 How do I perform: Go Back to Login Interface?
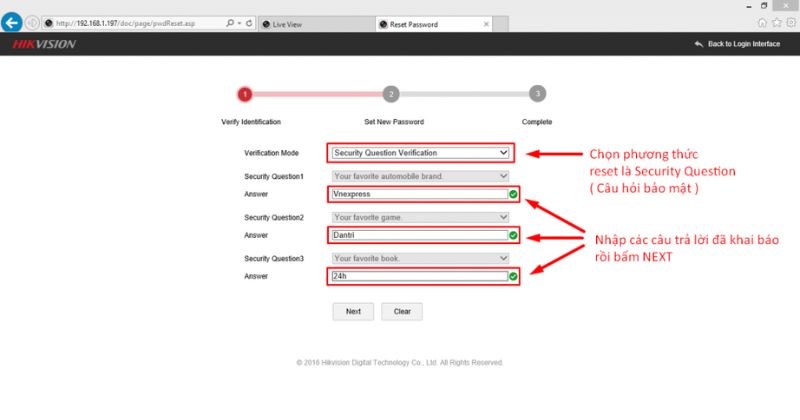pyautogui.click(x=740, y=45)
